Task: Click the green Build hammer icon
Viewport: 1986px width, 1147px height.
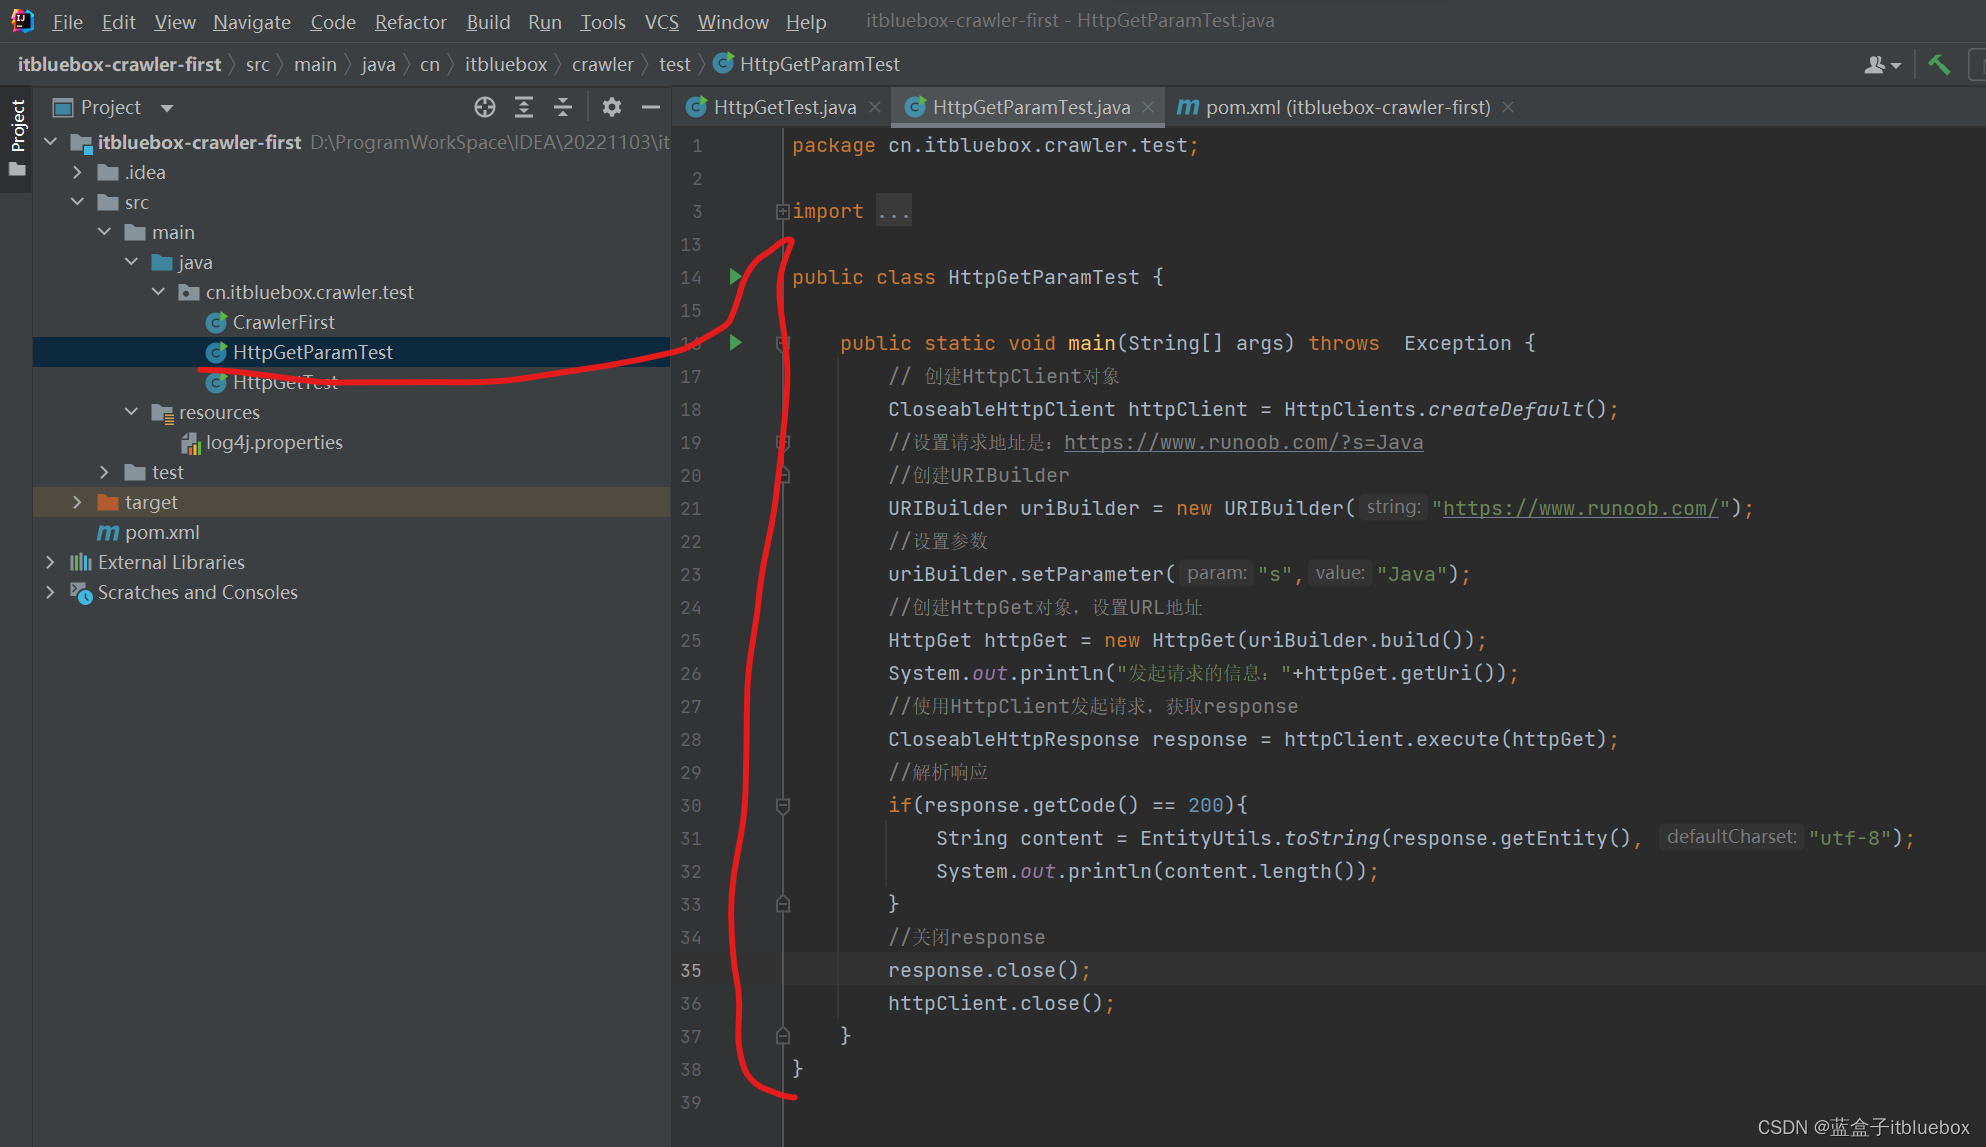Action: click(x=1939, y=64)
